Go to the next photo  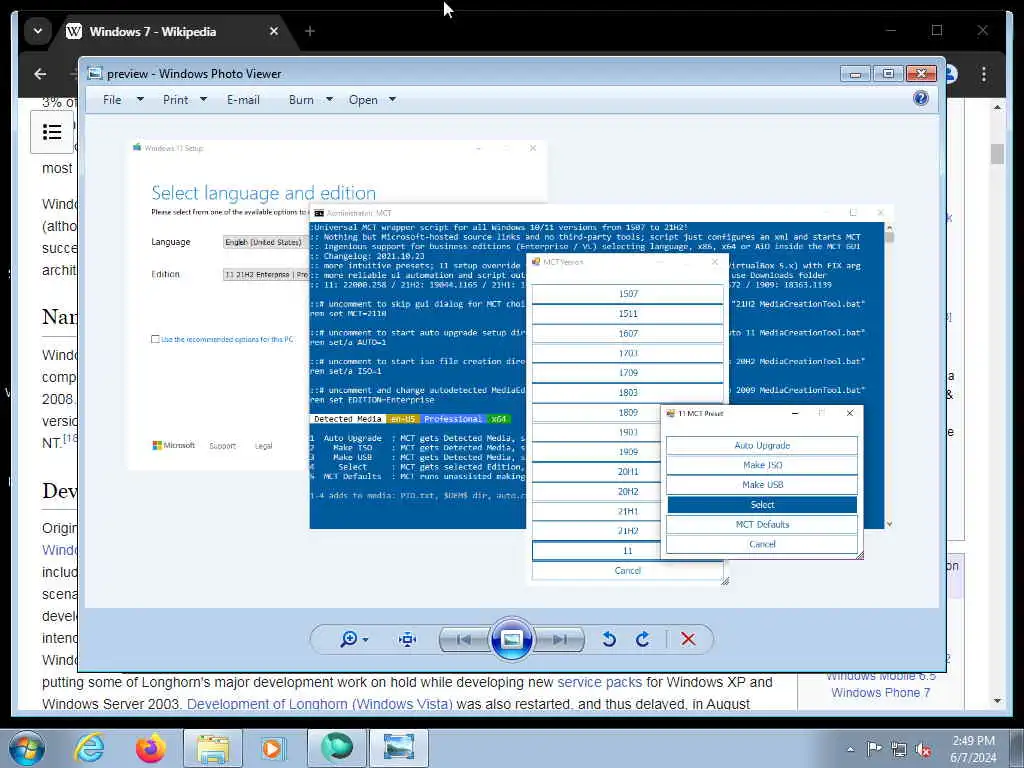pos(560,639)
